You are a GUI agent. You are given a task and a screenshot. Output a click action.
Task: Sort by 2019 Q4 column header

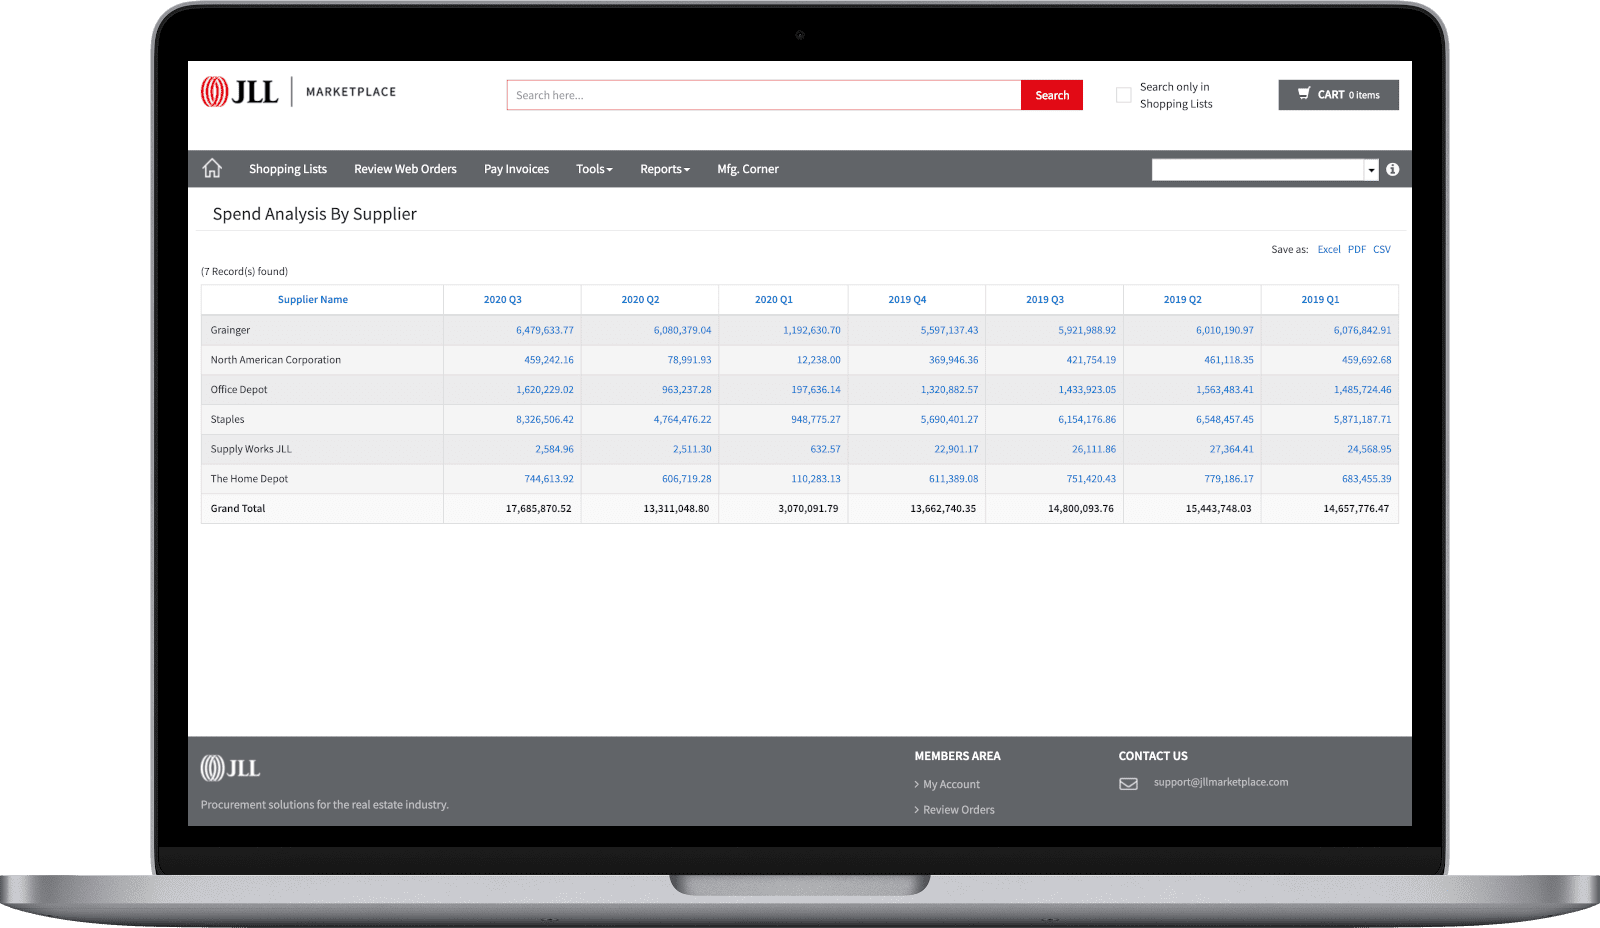(907, 300)
